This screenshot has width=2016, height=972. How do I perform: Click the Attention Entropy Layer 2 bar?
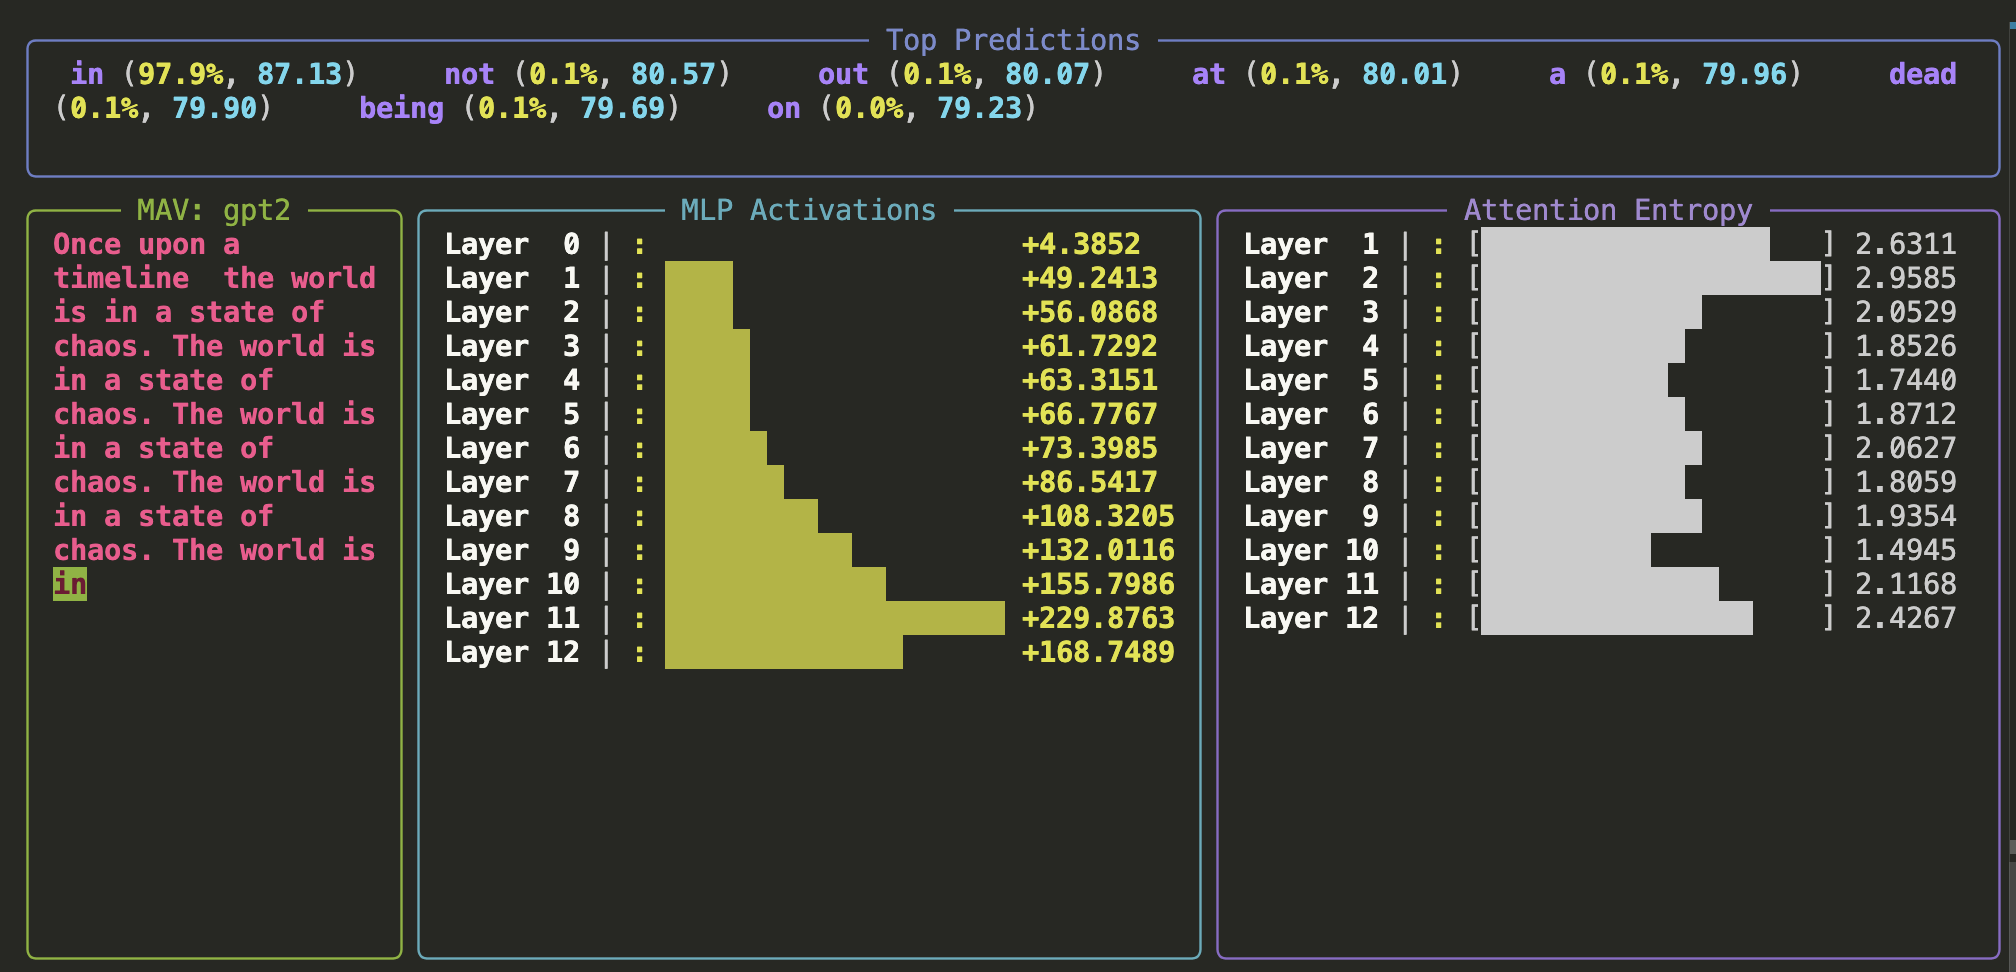pos(1651,278)
